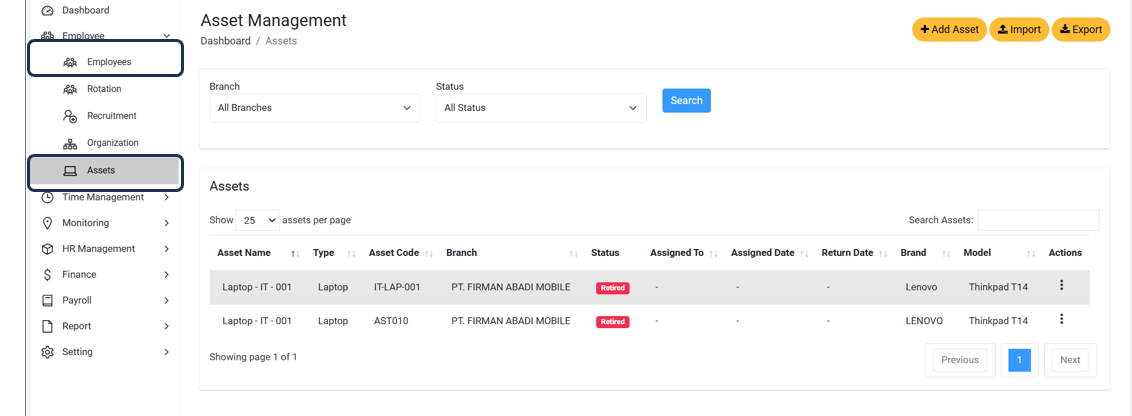1132x416 pixels.
Task: Change the assets per page selector
Action: point(258,220)
